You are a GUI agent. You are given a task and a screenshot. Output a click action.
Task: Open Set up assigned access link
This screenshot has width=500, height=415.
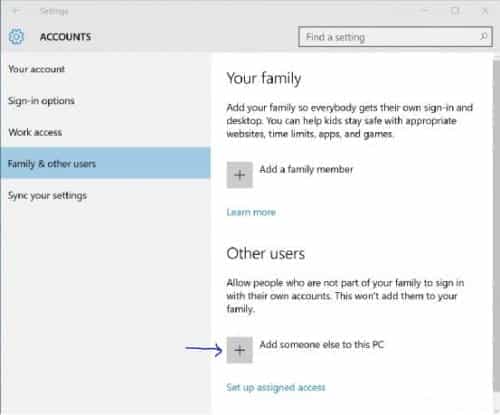[x=276, y=387]
